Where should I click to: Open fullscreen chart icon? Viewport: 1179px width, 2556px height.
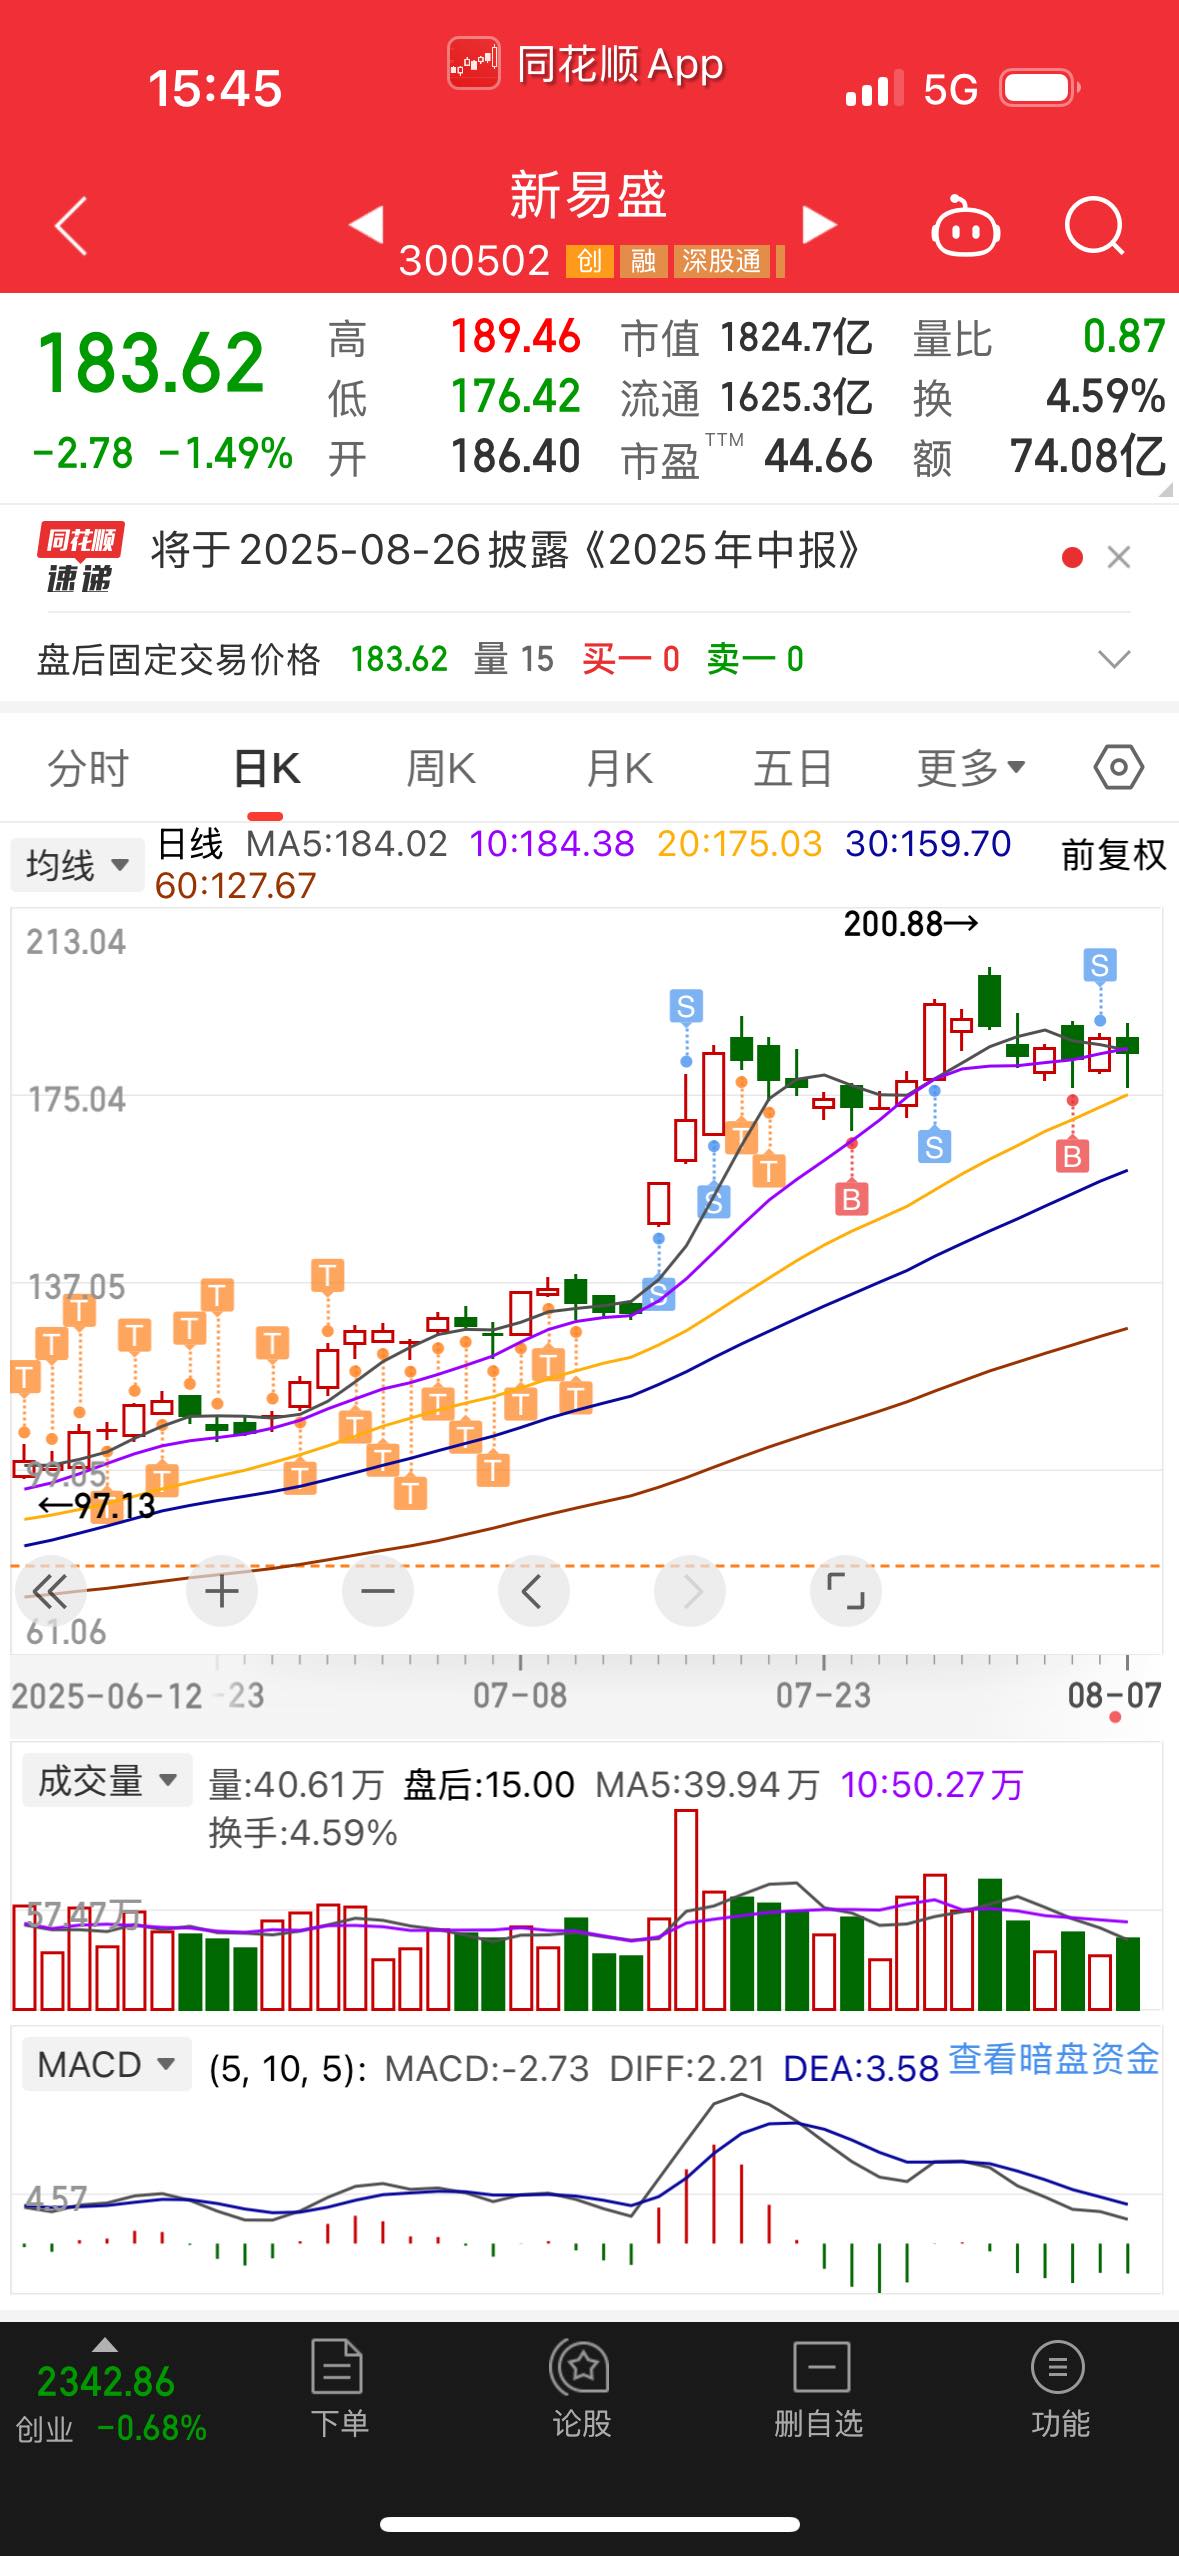pos(846,1590)
